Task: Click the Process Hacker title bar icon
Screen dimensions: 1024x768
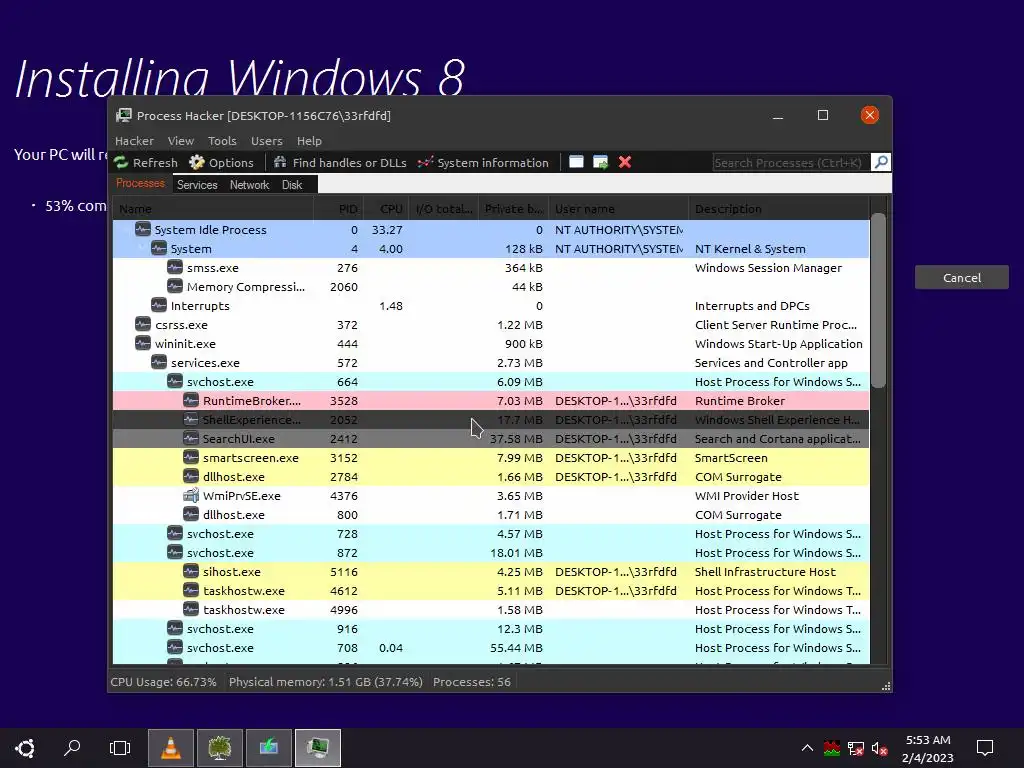Action: 123,116
